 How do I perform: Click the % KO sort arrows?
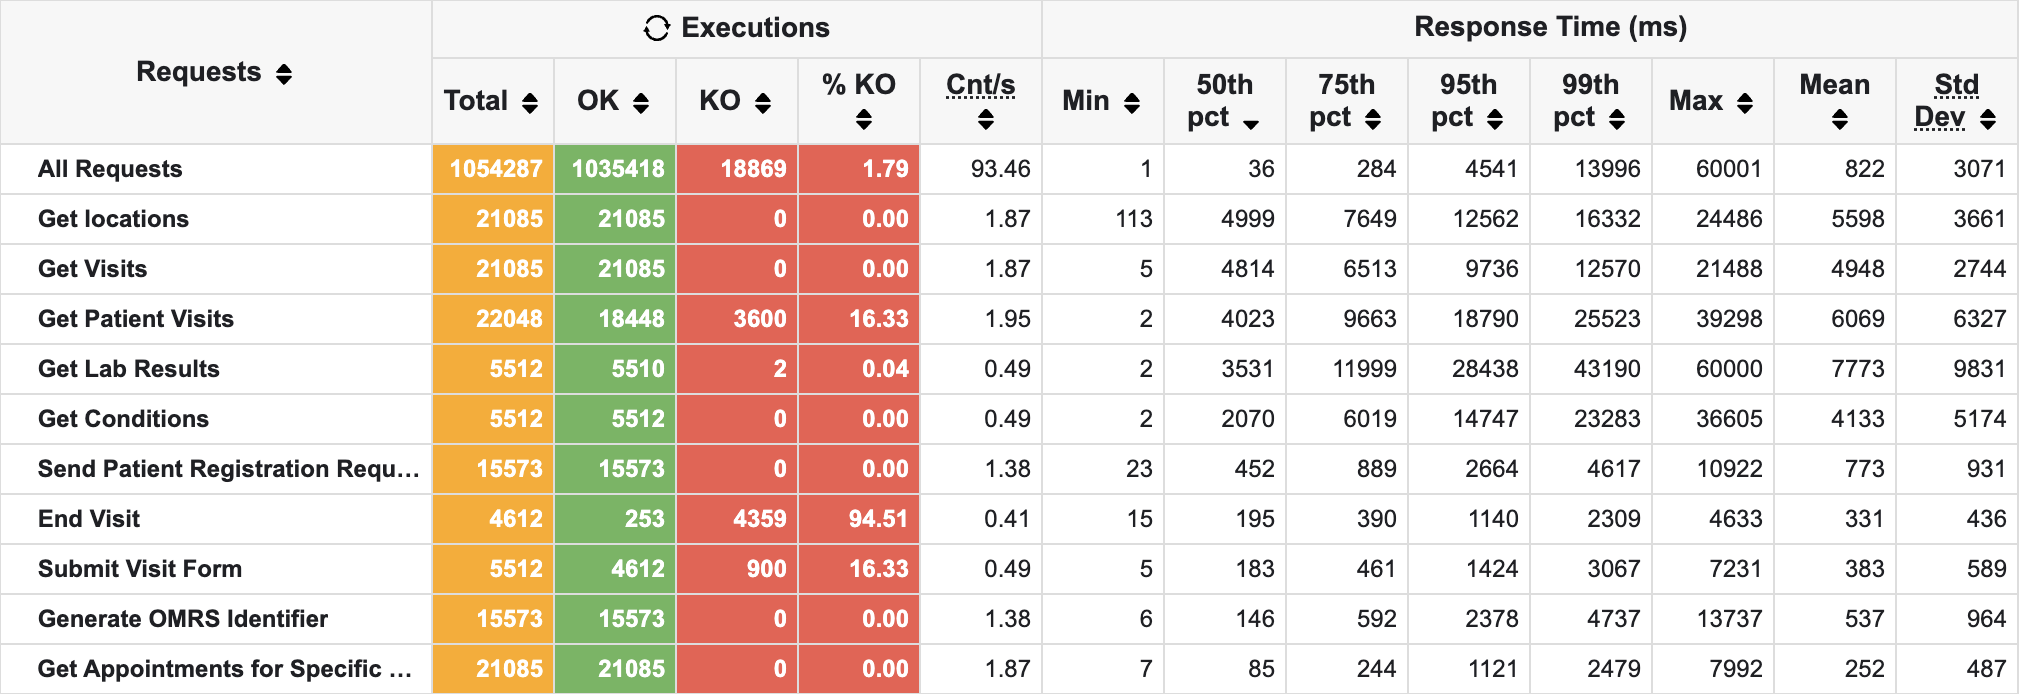tap(864, 120)
